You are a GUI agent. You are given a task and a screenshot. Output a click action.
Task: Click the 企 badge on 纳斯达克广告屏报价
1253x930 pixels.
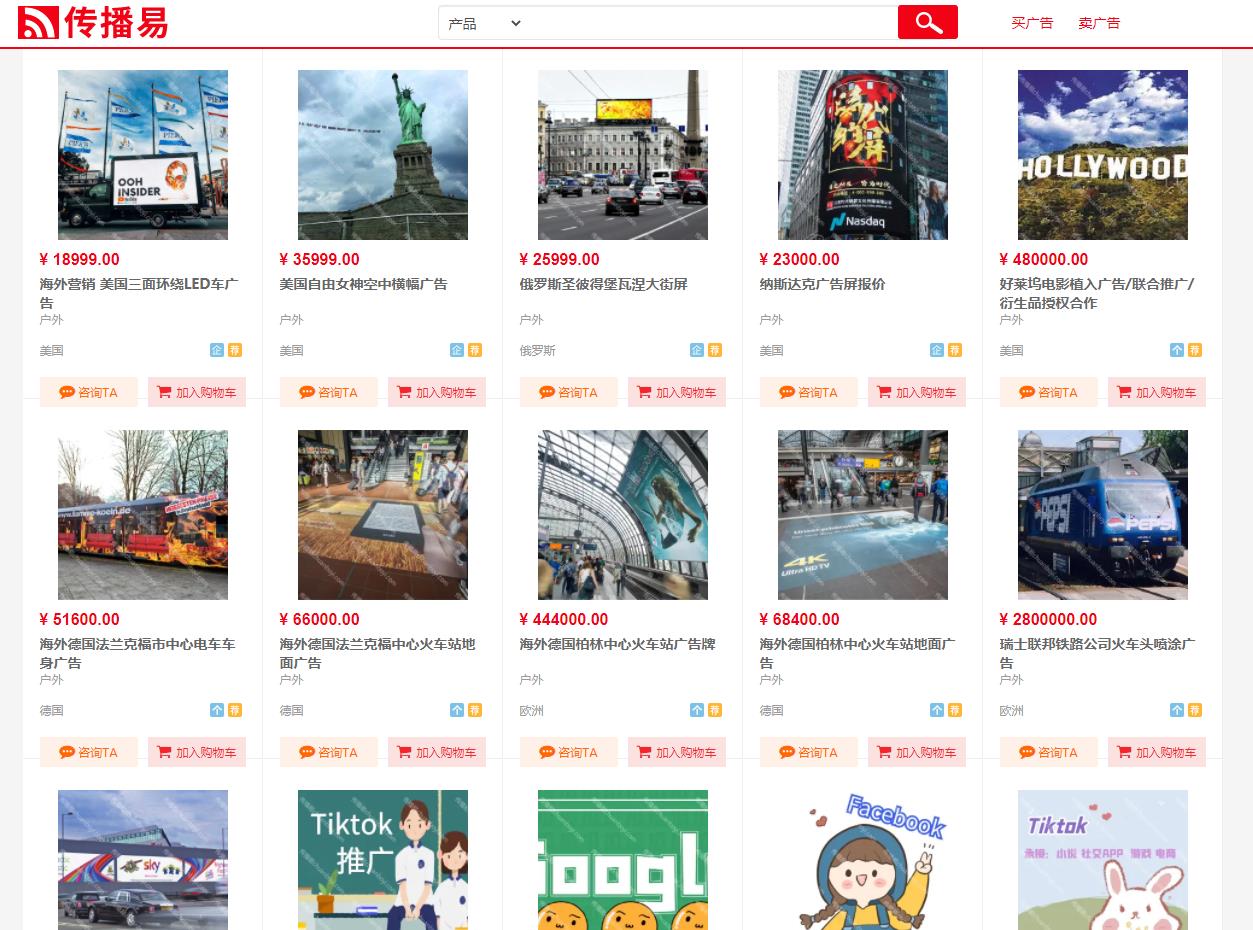coord(937,350)
